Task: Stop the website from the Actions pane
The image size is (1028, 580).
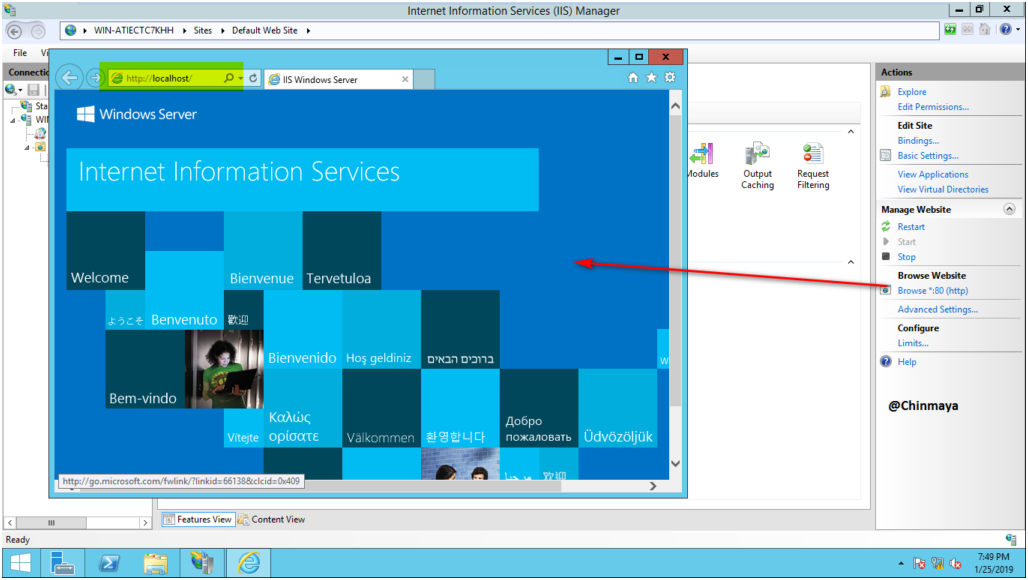Action: 906,257
